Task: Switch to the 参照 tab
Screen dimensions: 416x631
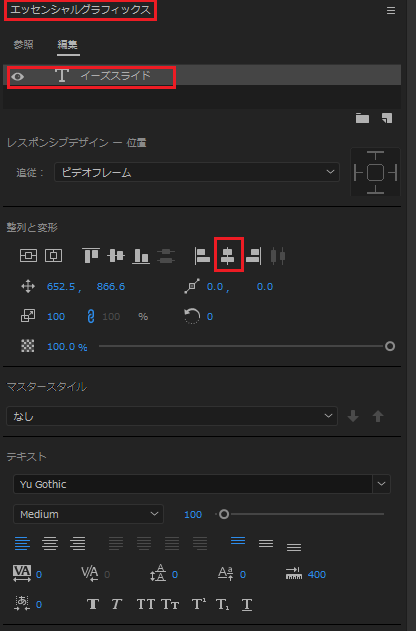Action: 23,44
